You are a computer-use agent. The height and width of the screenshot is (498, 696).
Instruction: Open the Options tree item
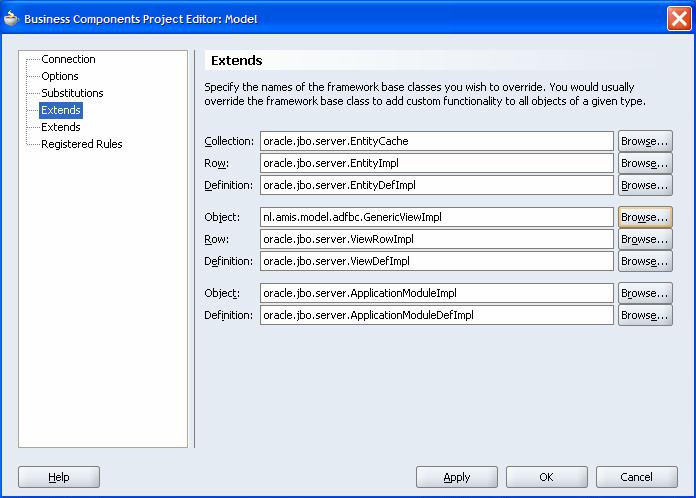click(60, 76)
